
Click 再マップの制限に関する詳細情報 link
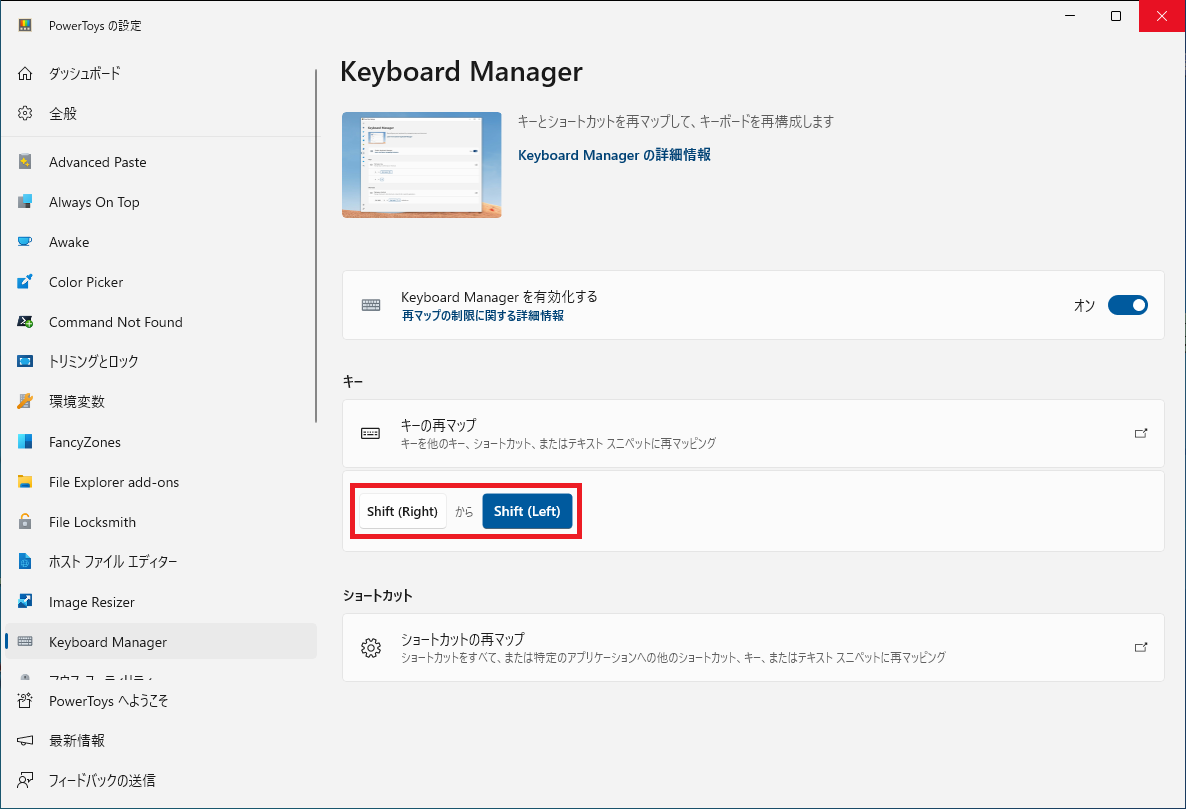click(483, 316)
